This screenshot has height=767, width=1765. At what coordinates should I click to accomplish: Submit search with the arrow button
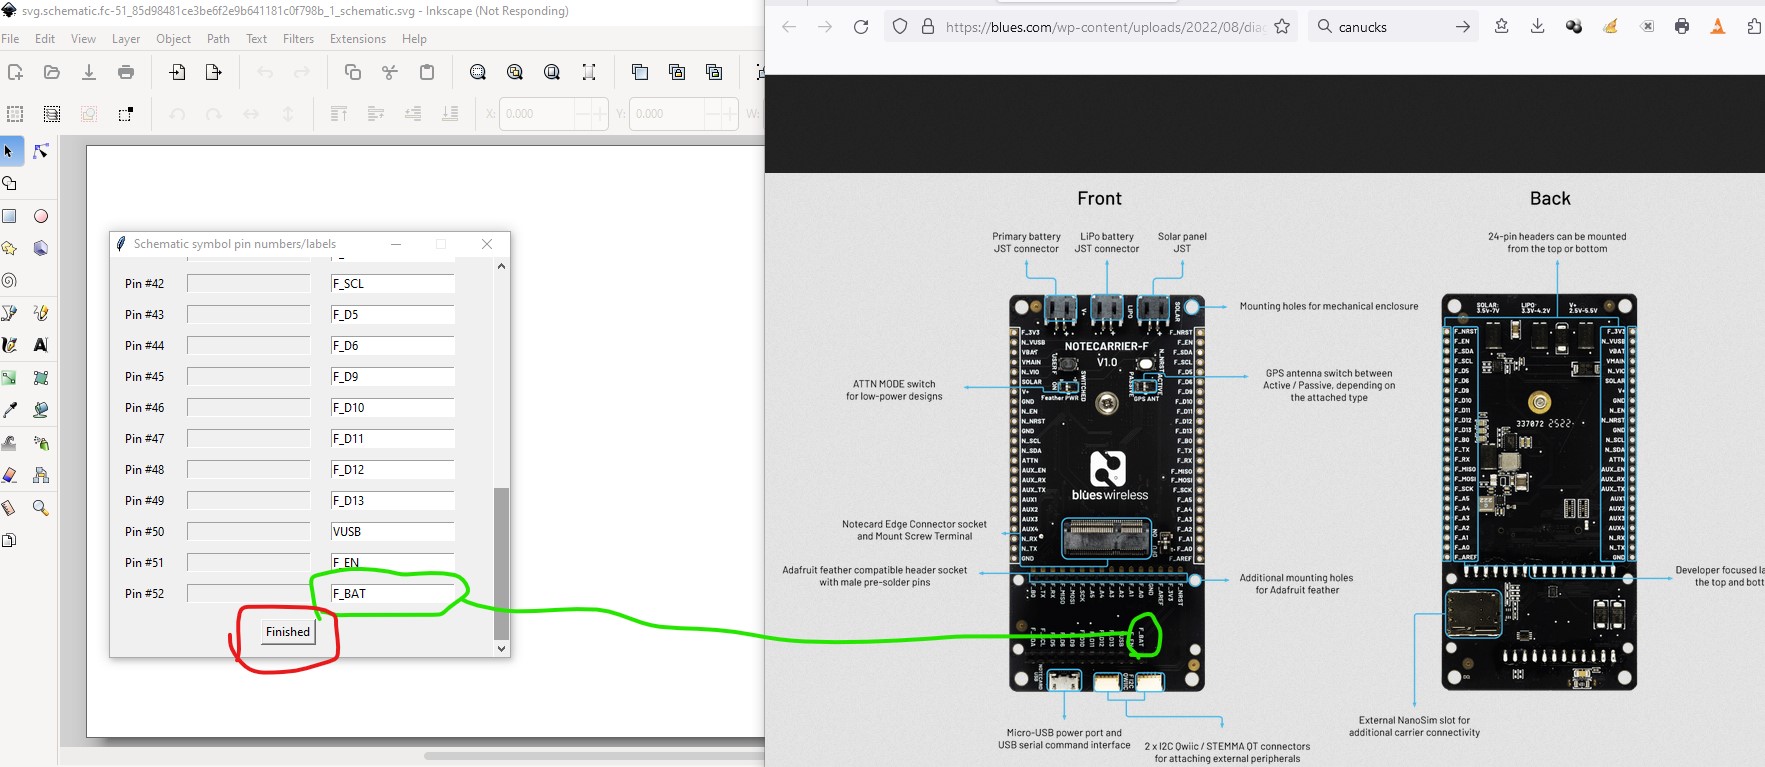click(x=1463, y=27)
